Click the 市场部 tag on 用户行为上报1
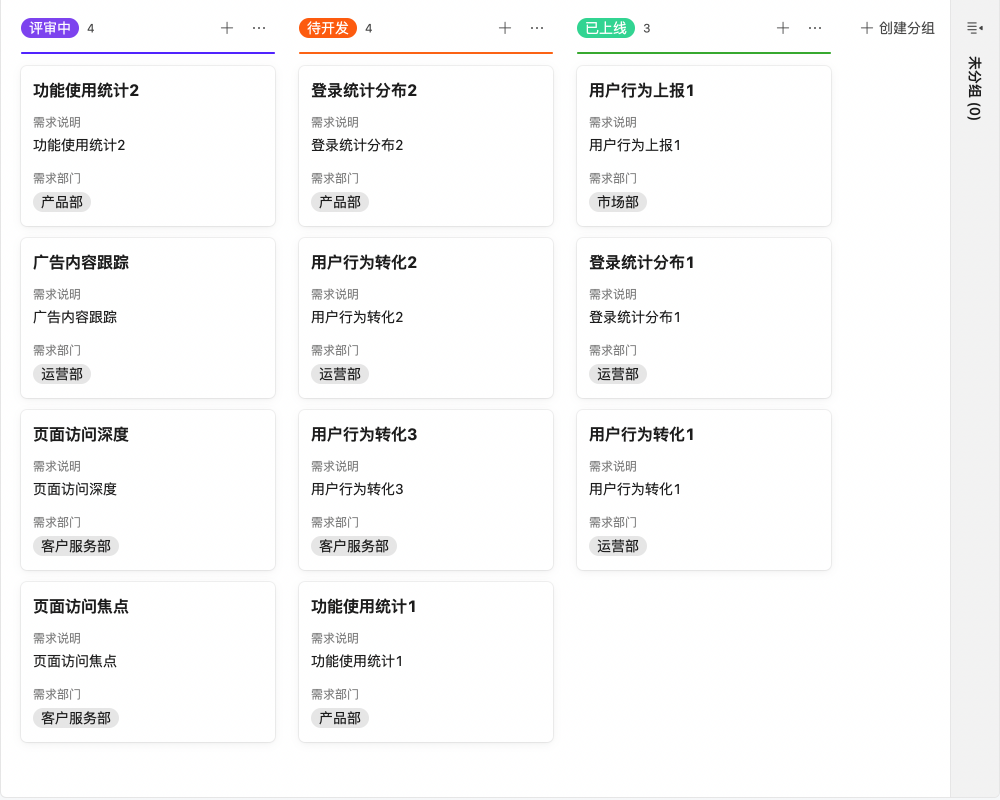Image resolution: width=1000 pixels, height=800 pixels. click(x=617, y=202)
